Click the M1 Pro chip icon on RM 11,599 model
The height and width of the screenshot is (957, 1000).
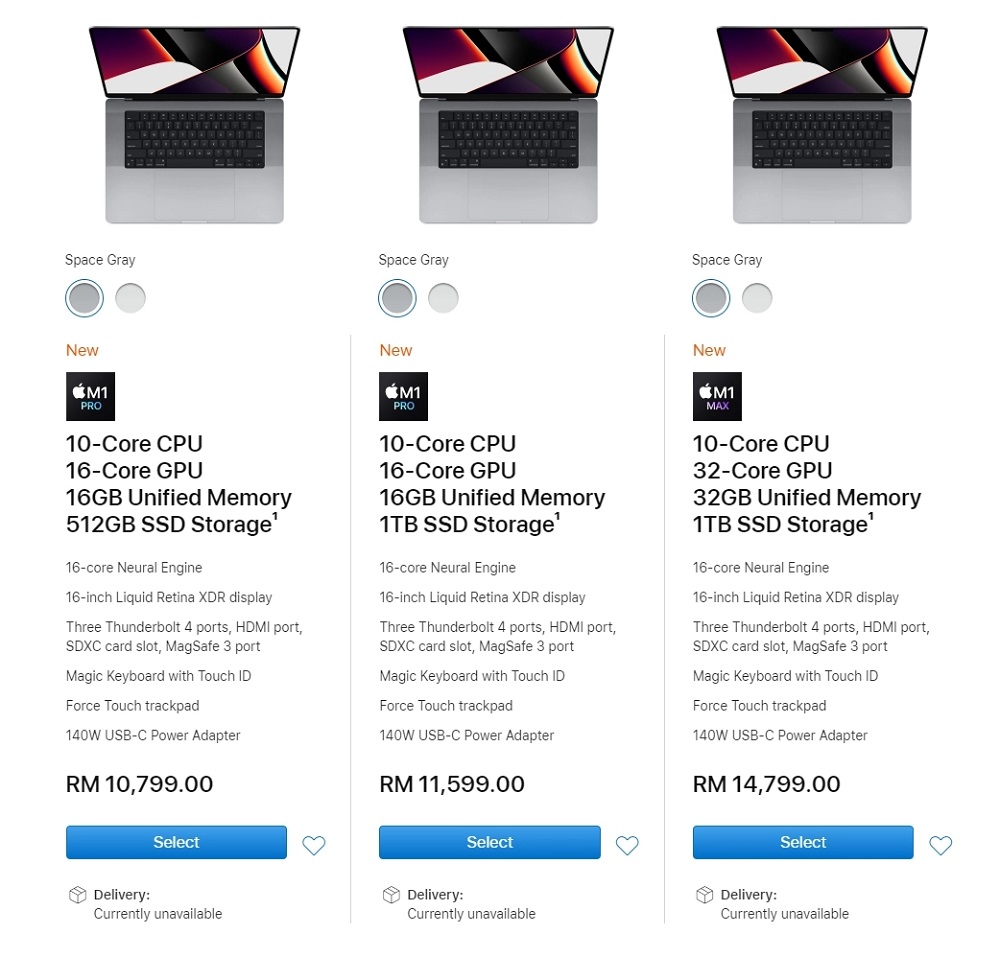404,397
